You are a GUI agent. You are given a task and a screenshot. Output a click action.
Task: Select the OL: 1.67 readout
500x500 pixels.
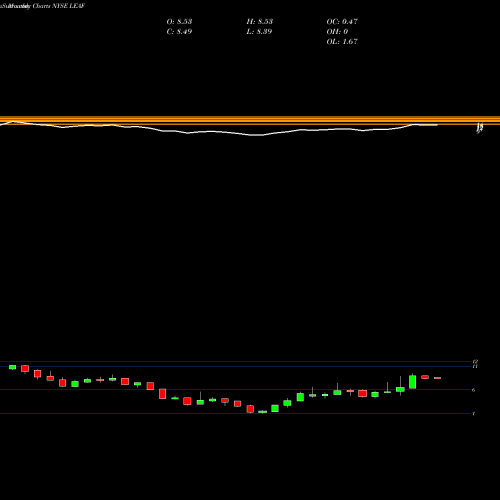342,41
